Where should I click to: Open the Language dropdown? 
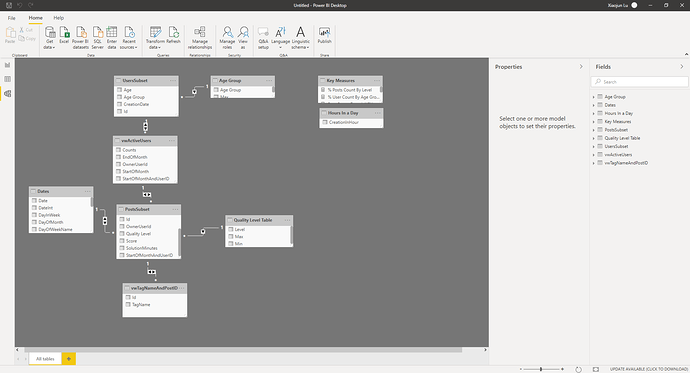(x=280, y=38)
